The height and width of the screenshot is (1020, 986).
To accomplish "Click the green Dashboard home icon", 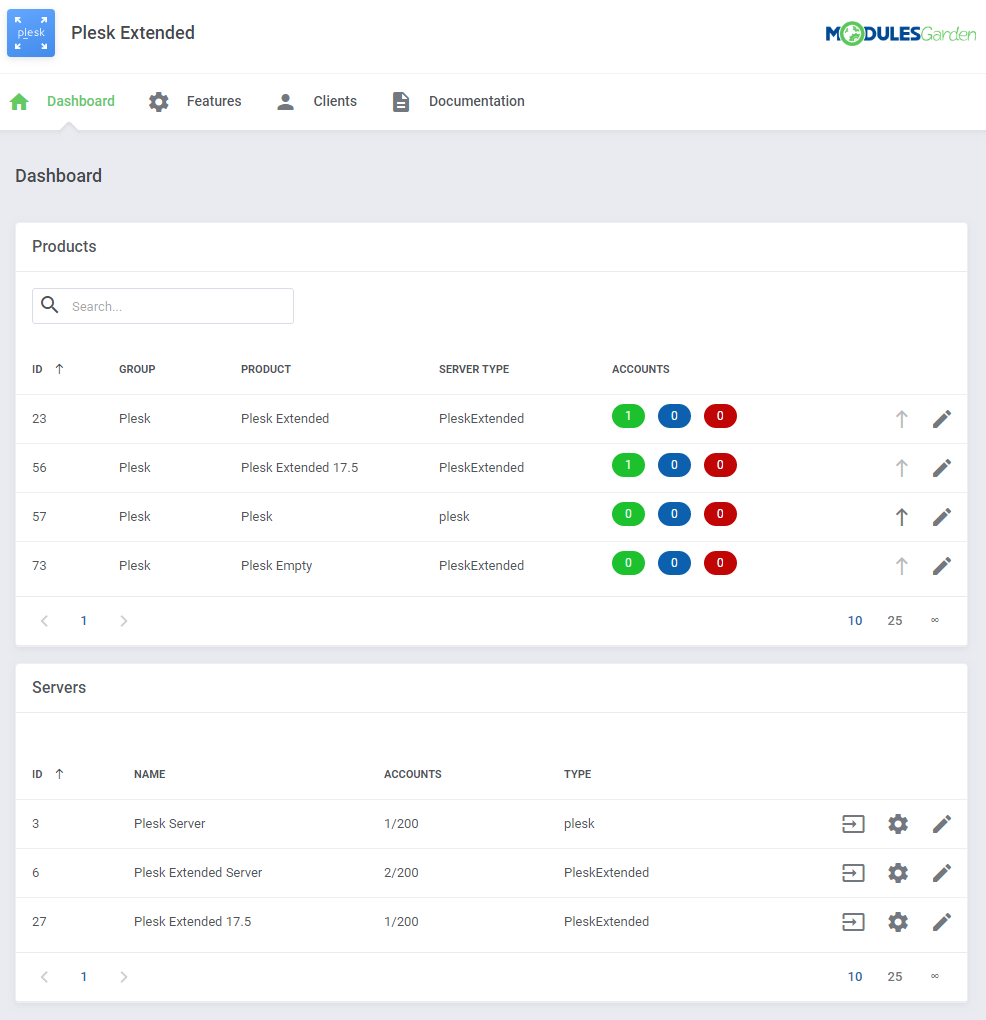I will [20, 101].
